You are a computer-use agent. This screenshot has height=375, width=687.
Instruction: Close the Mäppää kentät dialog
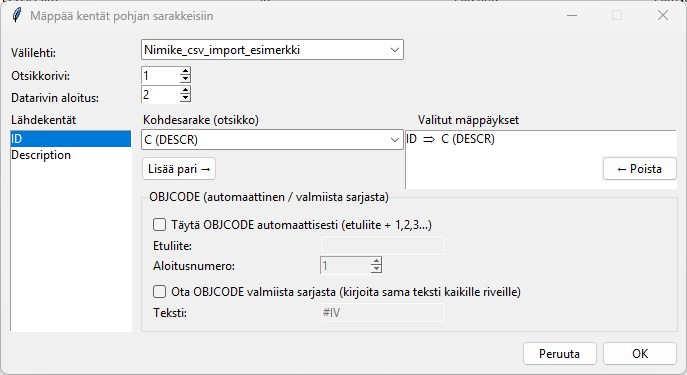pos(663,15)
